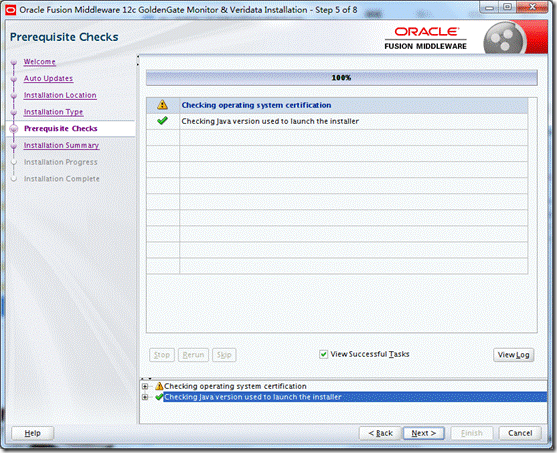Click the red Oracle window title icon
This screenshot has height=453, width=557.
pyautogui.click(x=11, y=10)
